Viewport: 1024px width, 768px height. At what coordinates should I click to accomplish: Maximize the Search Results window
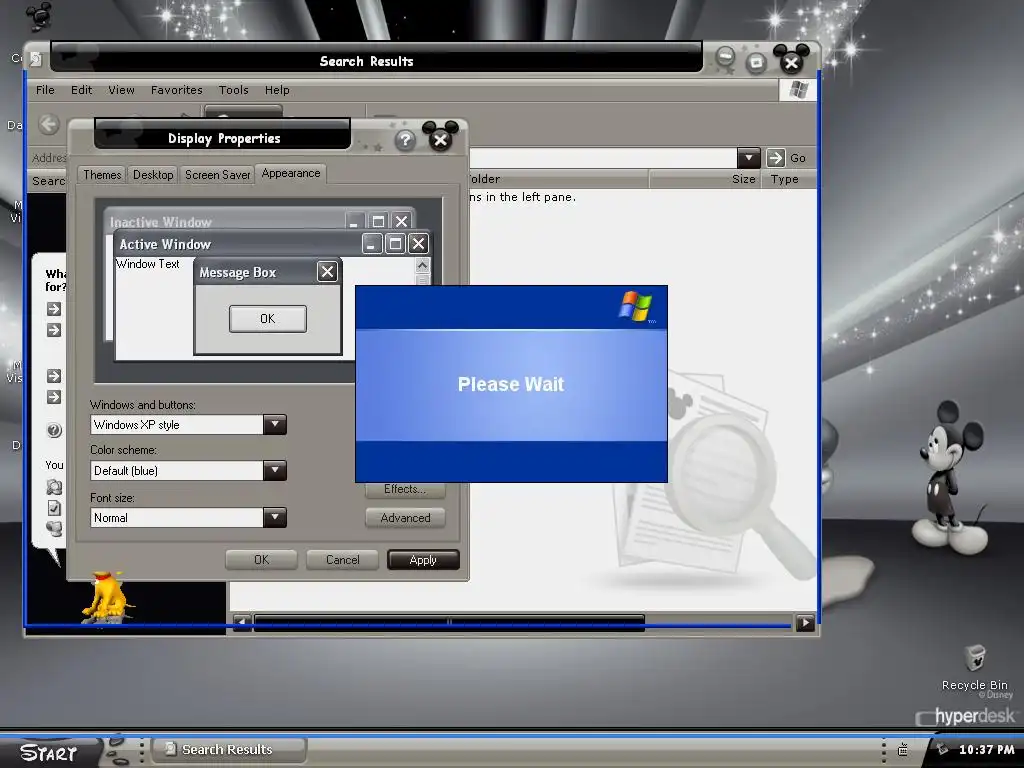pyautogui.click(x=756, y=63)
